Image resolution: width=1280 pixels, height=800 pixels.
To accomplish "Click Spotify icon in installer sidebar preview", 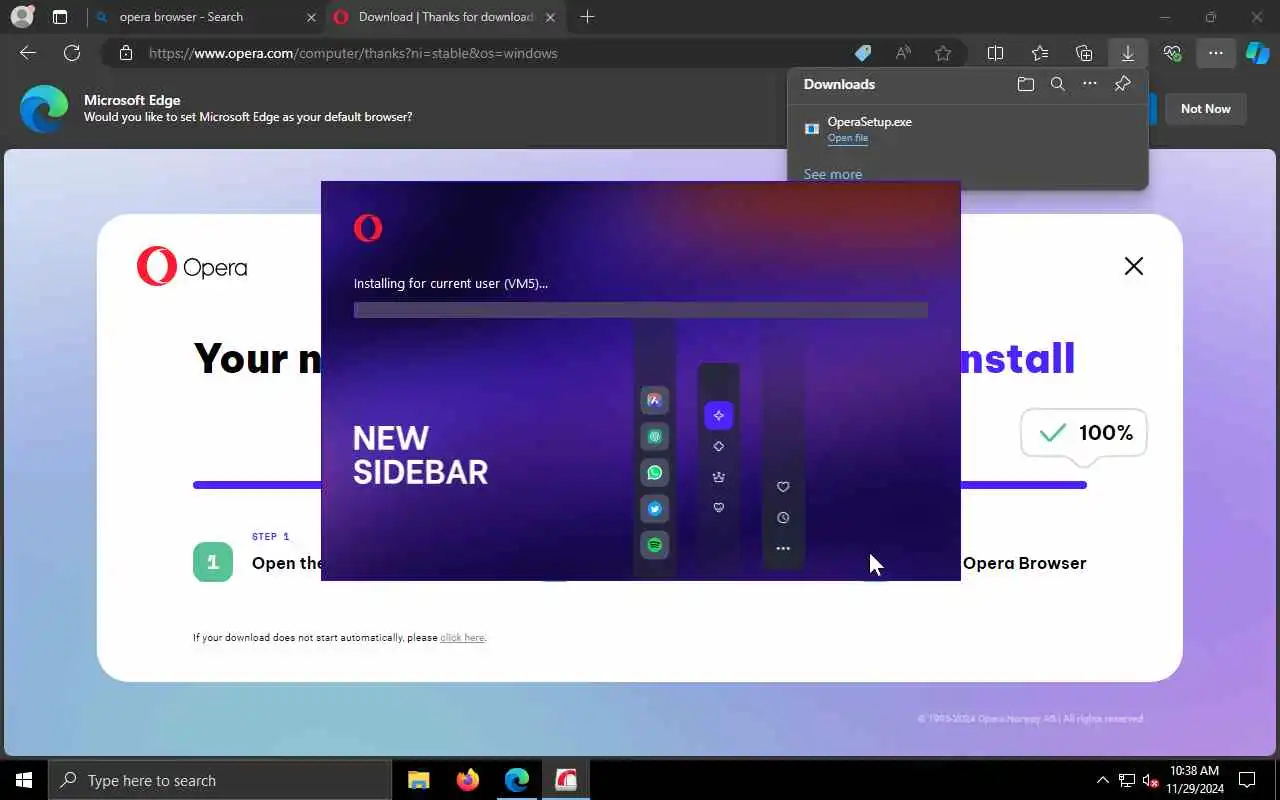I will pyautogui.click(x=654, y=545).
